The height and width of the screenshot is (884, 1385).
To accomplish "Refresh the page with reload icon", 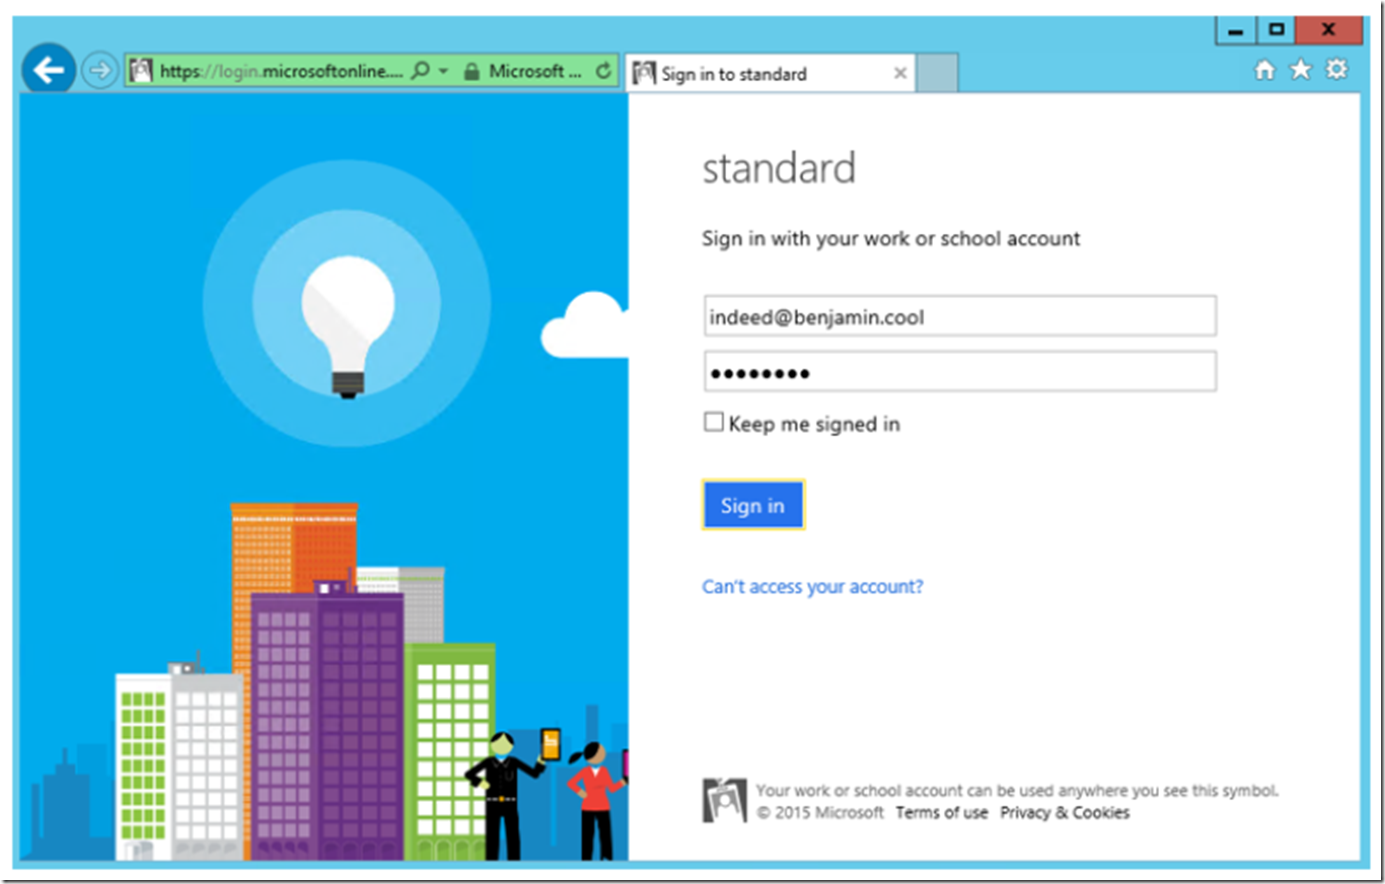I will click(603, 71).
